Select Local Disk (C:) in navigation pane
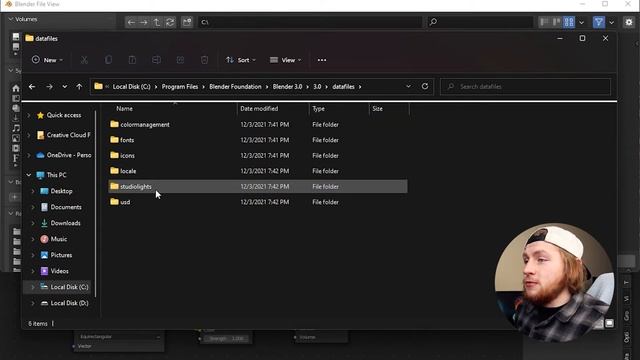The image size is (640, 360). coord(69,287)
